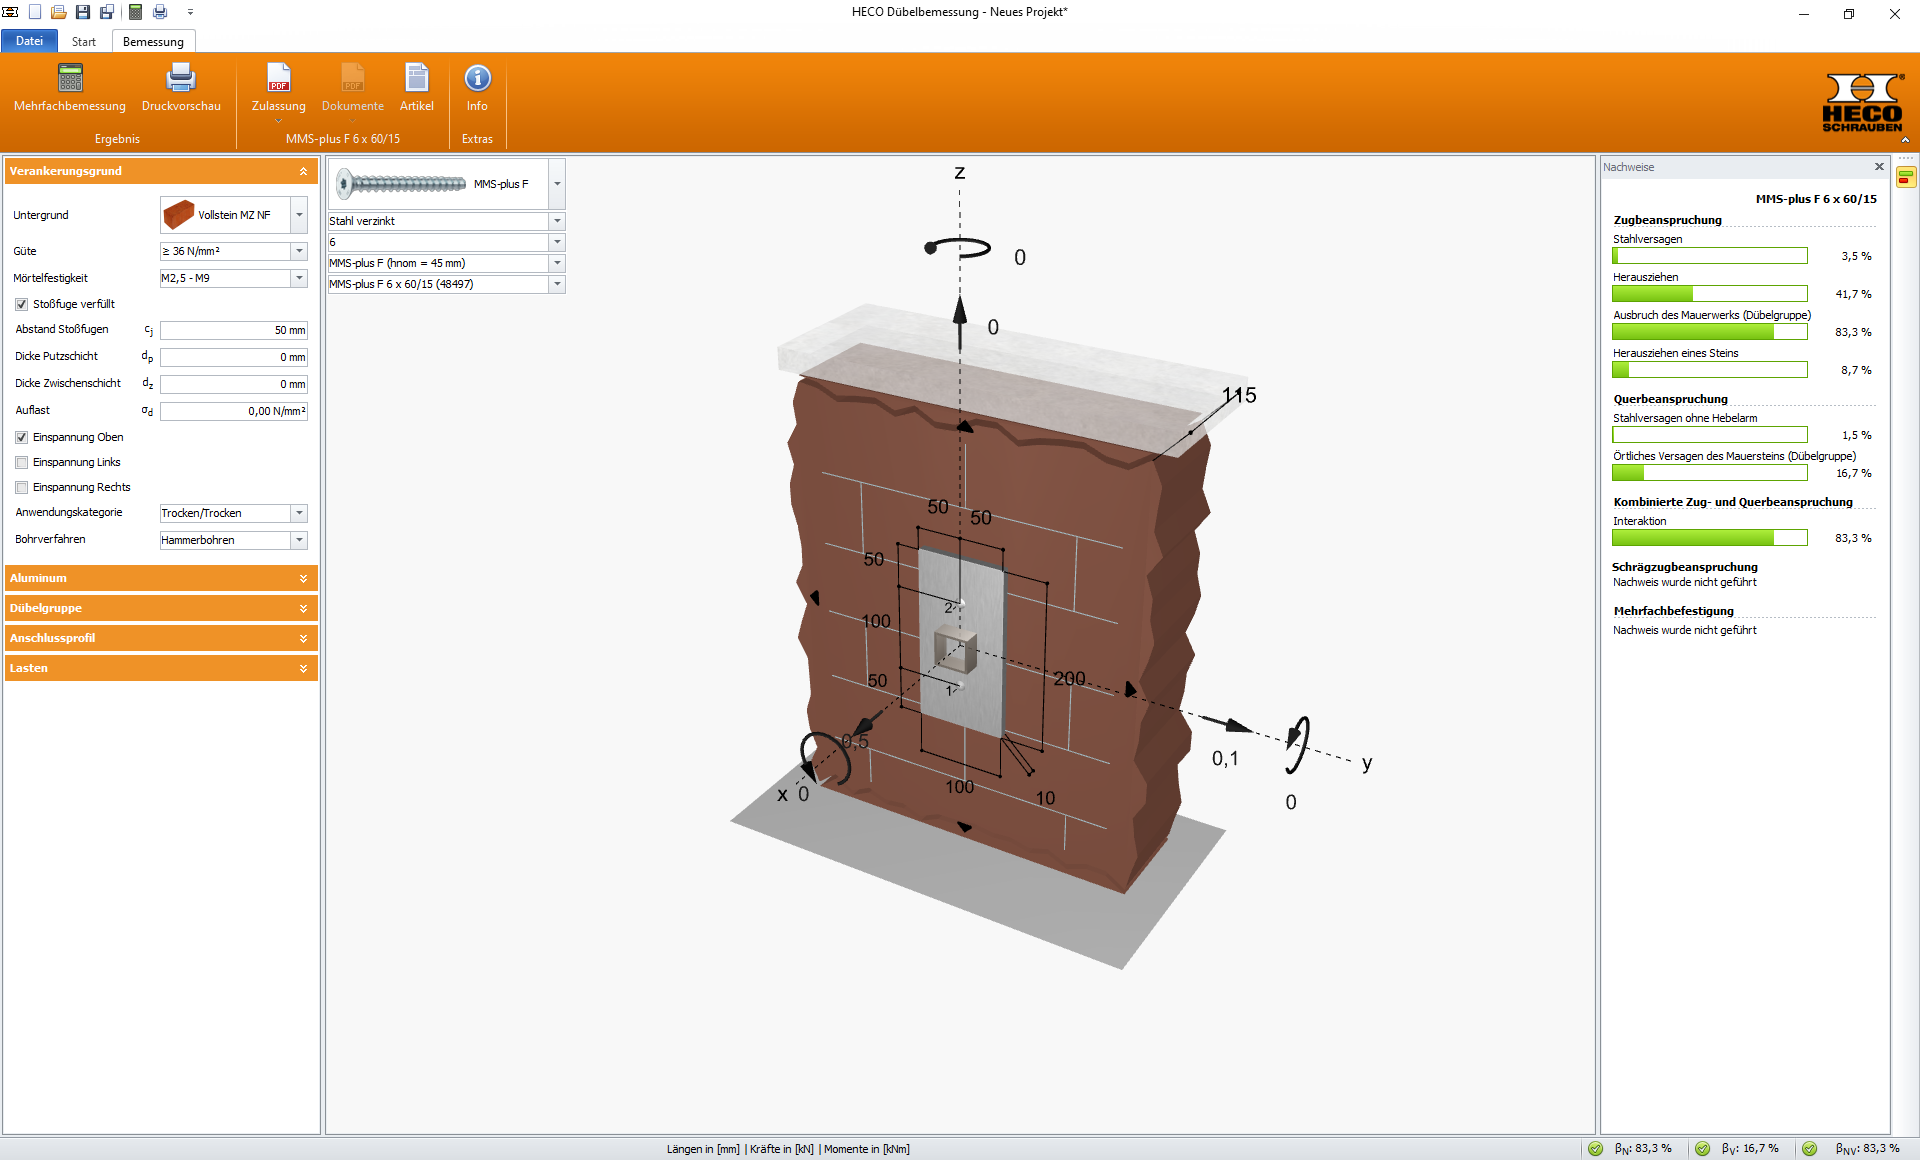Click the βNV status check icon

[1810, 1149]
